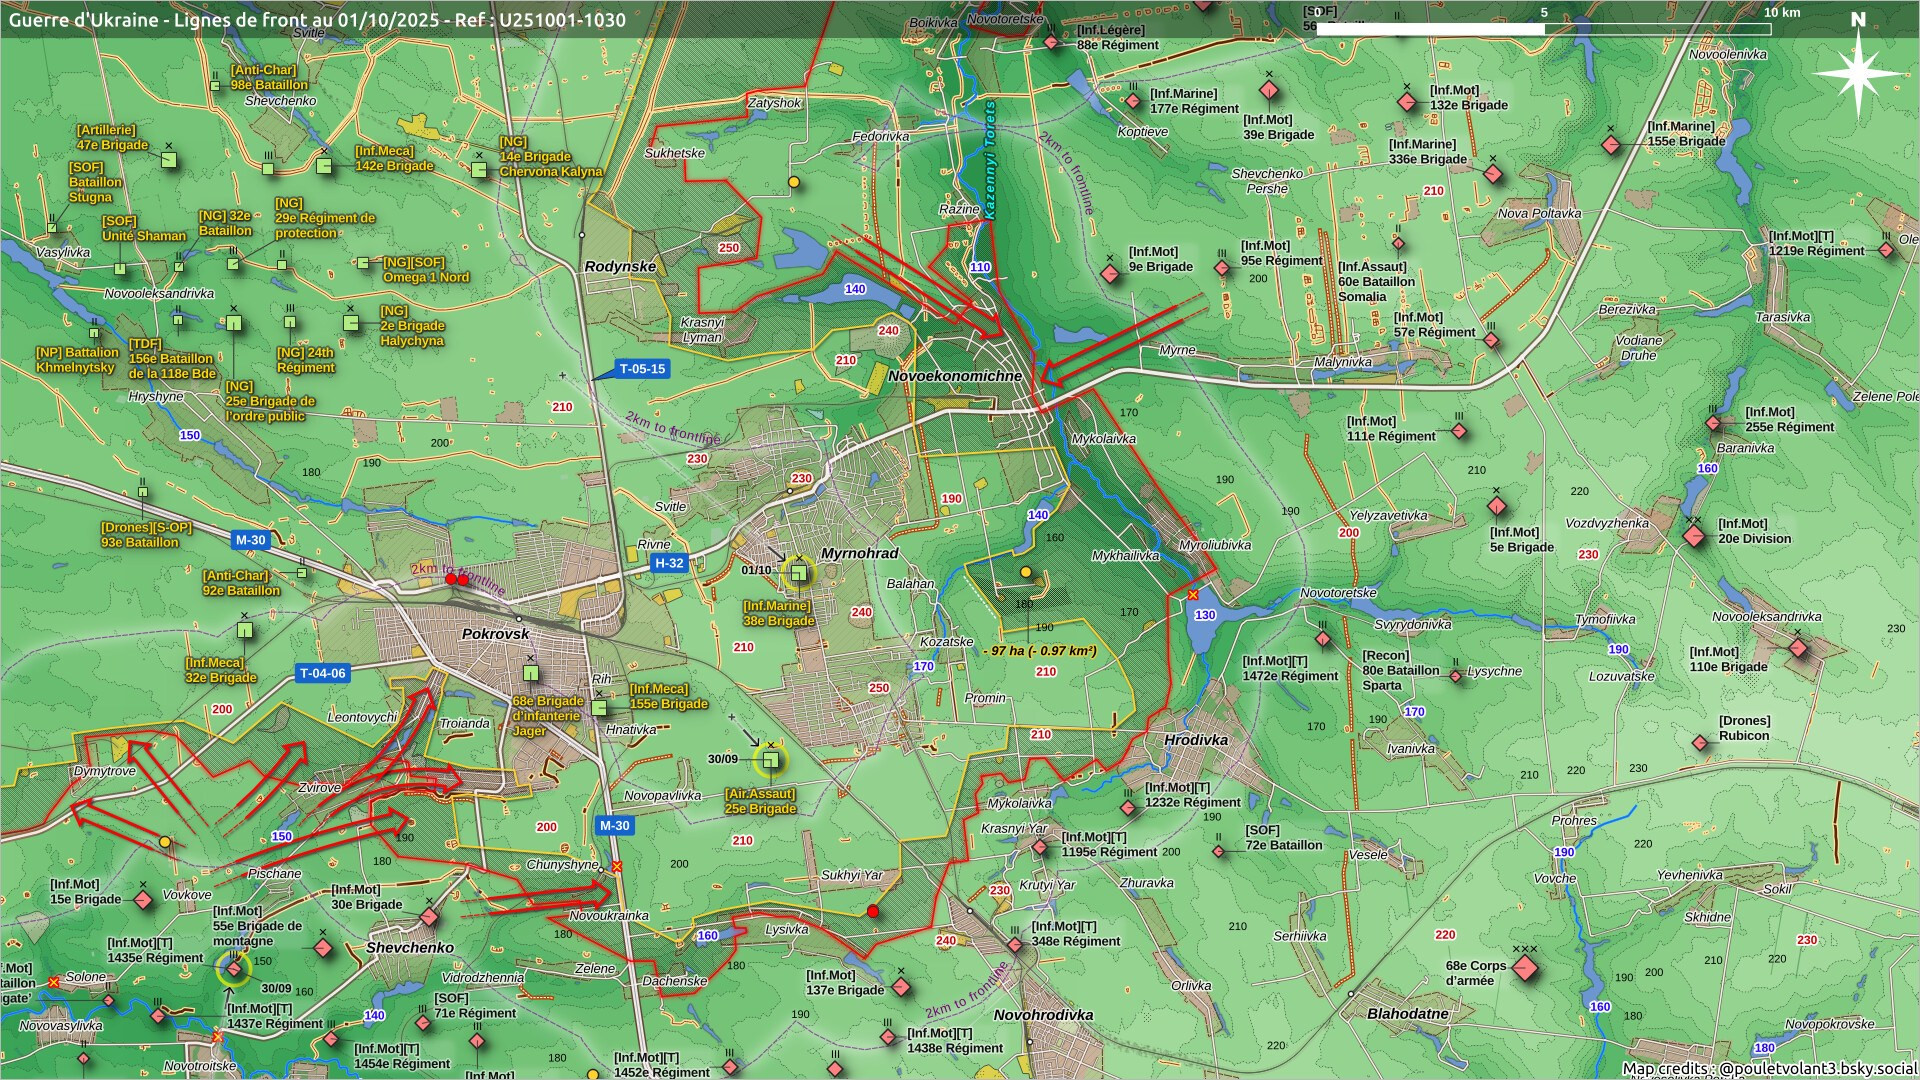This screenshot has height=1080, width=1920.
Task: Click the yellow dot south of Zatyshok
Action: coord(794,182)
